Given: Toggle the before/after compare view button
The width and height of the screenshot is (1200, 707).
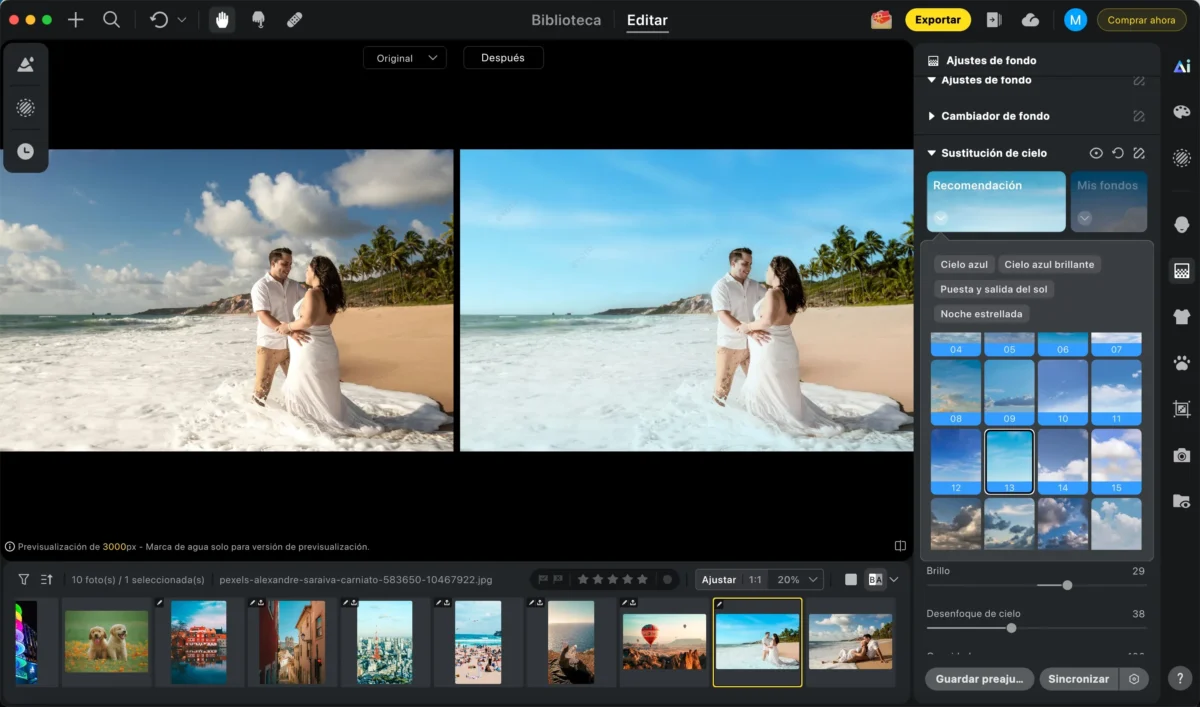Looking at the screenshot, I should click(x=875, y=579).
